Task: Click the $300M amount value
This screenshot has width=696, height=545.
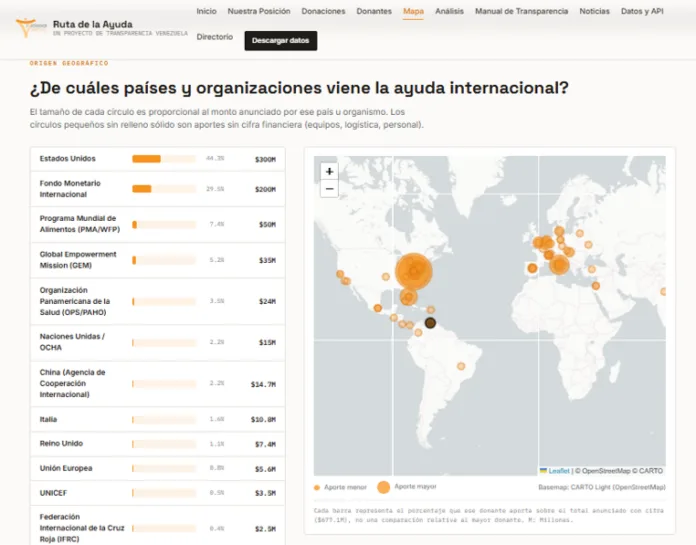Action: [265, 159]
